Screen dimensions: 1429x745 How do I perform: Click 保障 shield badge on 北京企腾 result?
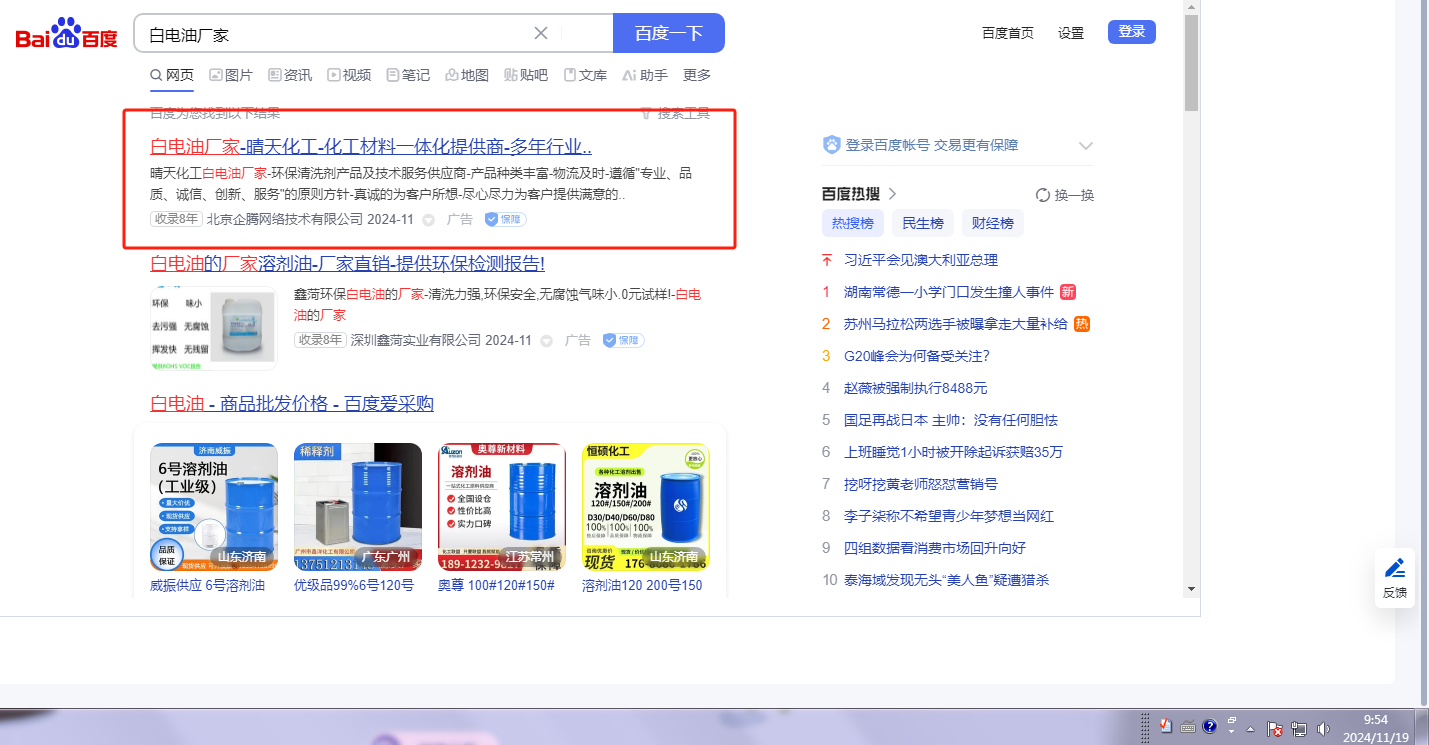[505, 219]
